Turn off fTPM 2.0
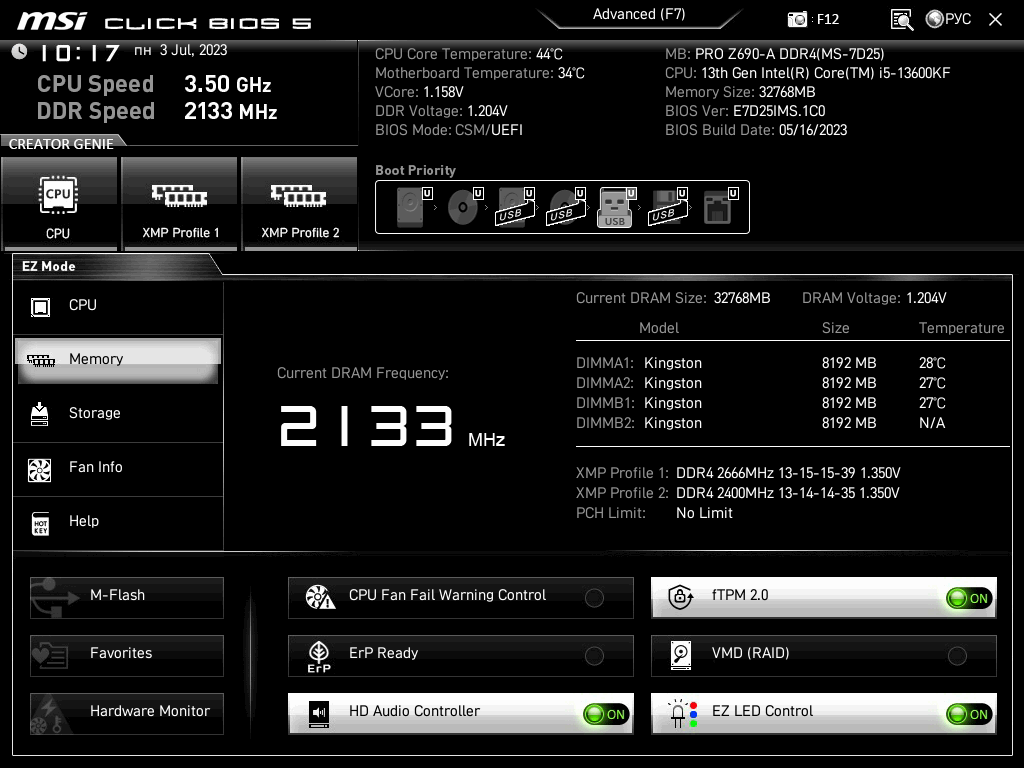 [824, 597]
